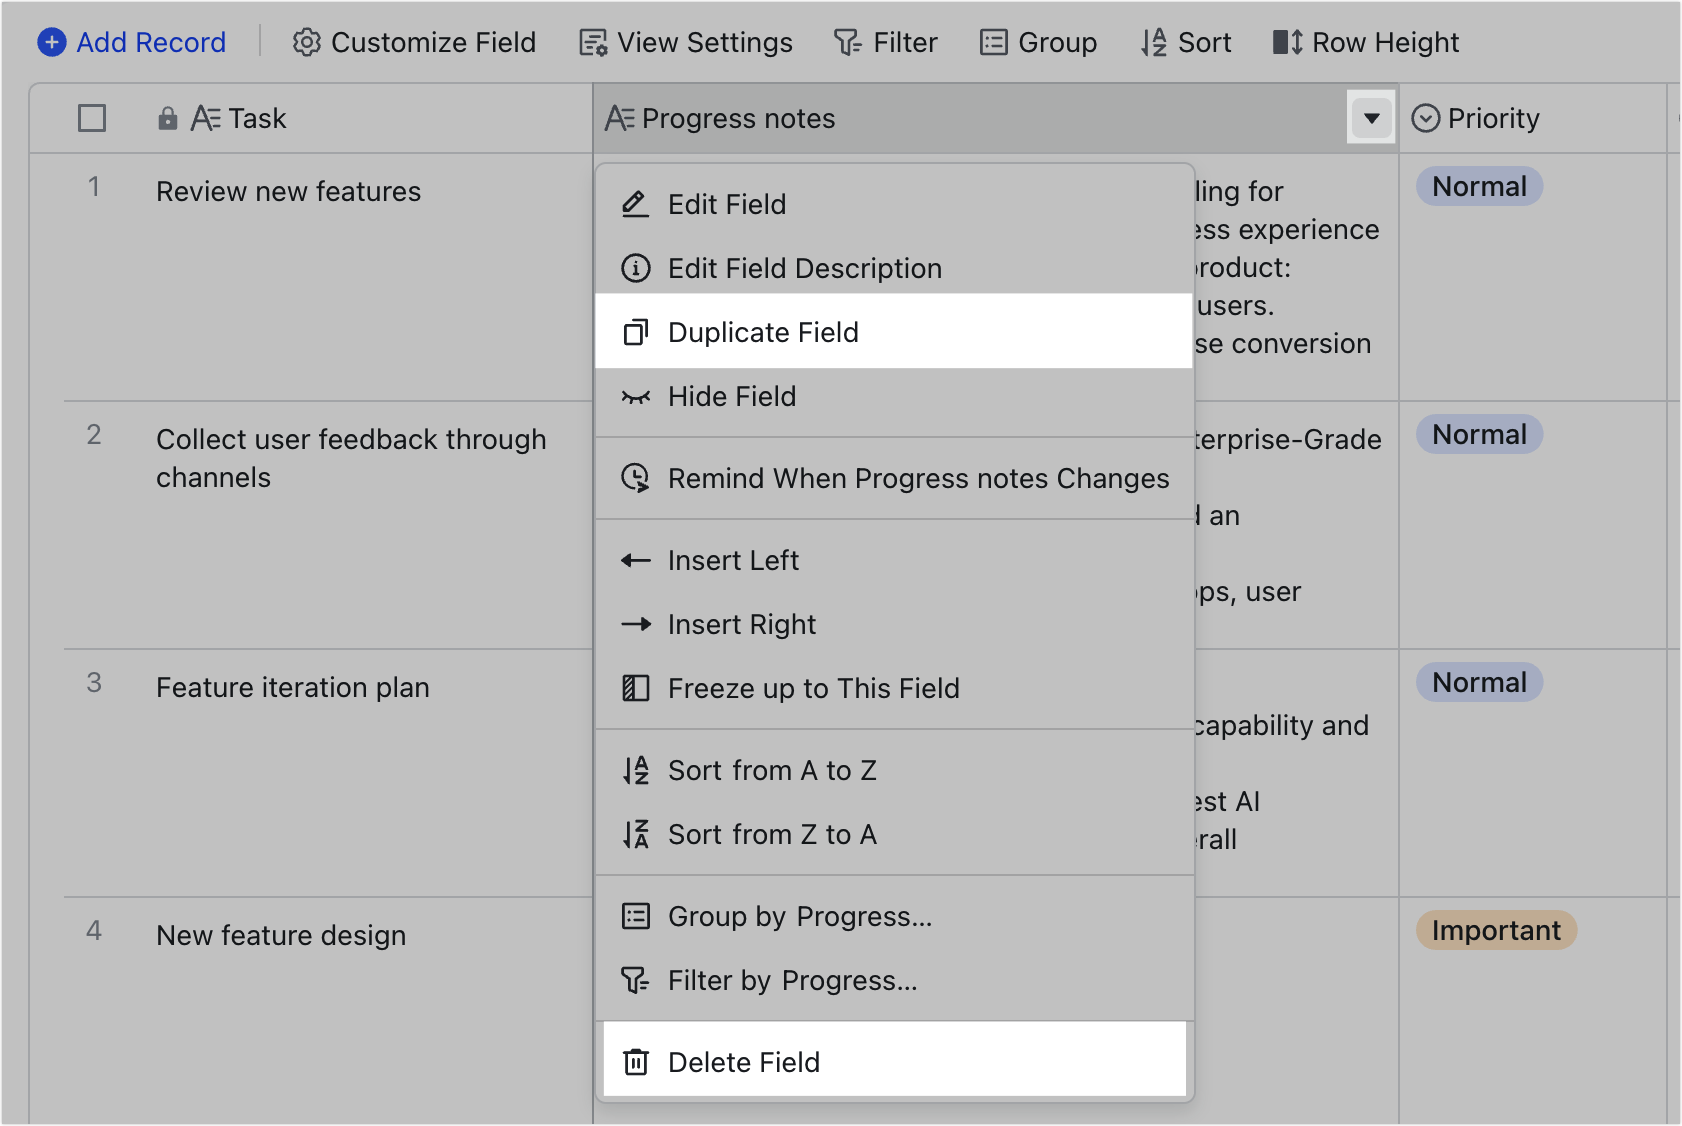Image resolution: width=1682 pixels, height=1126 pixels.
Task: Click the Filter funnel icon in the toolbar
Action: (848, 42)
